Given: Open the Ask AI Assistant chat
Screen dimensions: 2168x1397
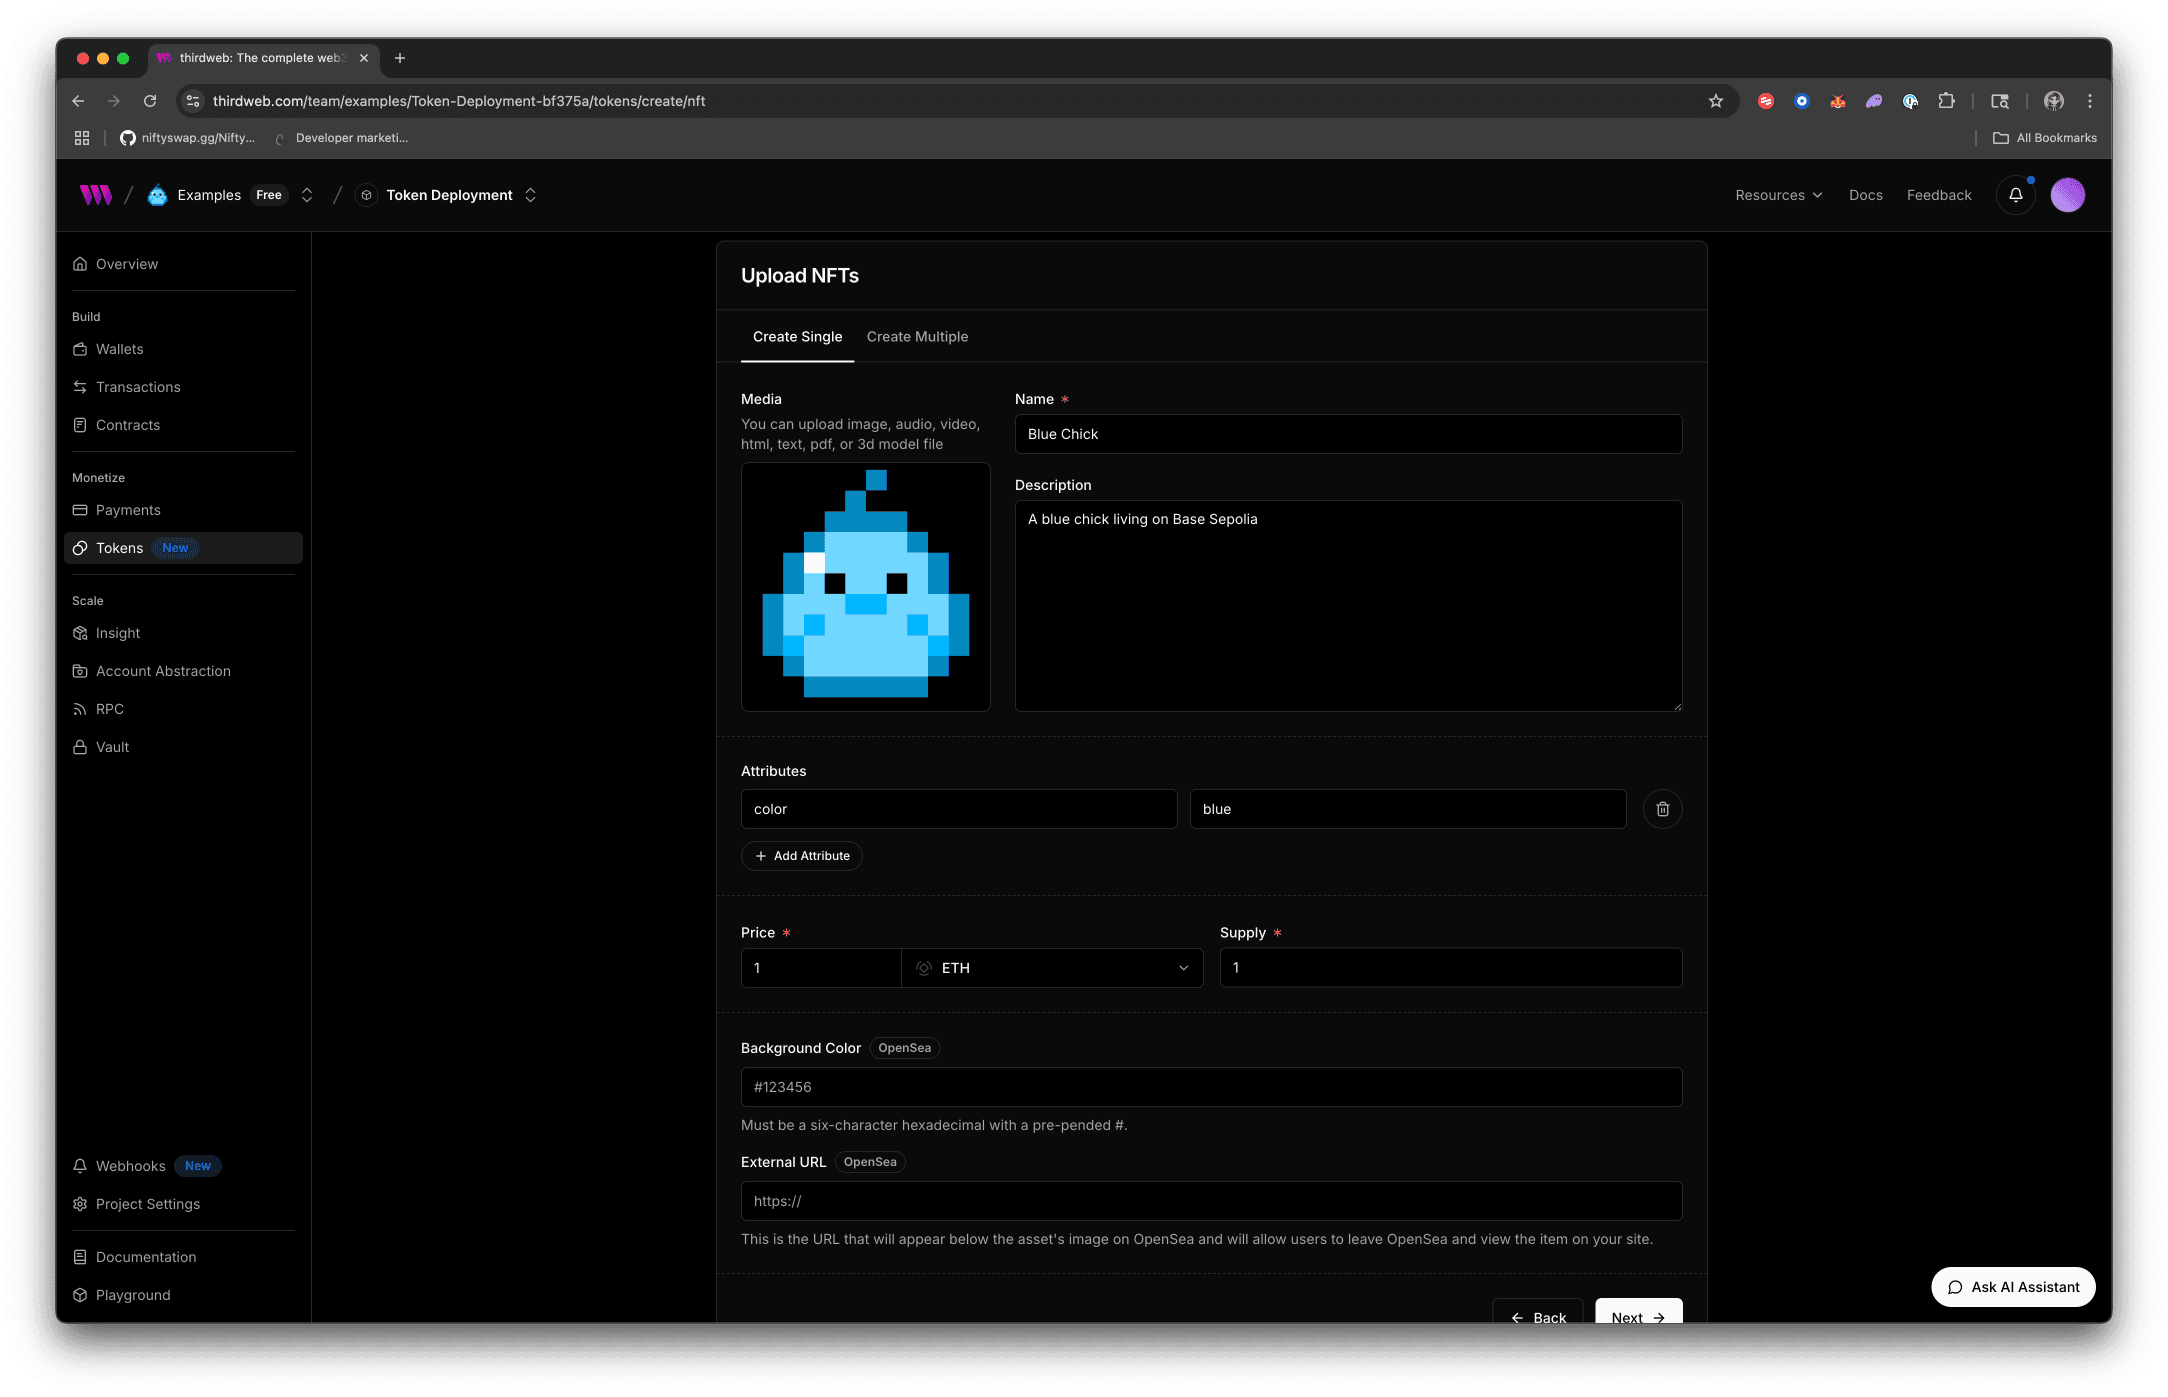Looking at the screenshot, I should [x=2013, y=1287].
